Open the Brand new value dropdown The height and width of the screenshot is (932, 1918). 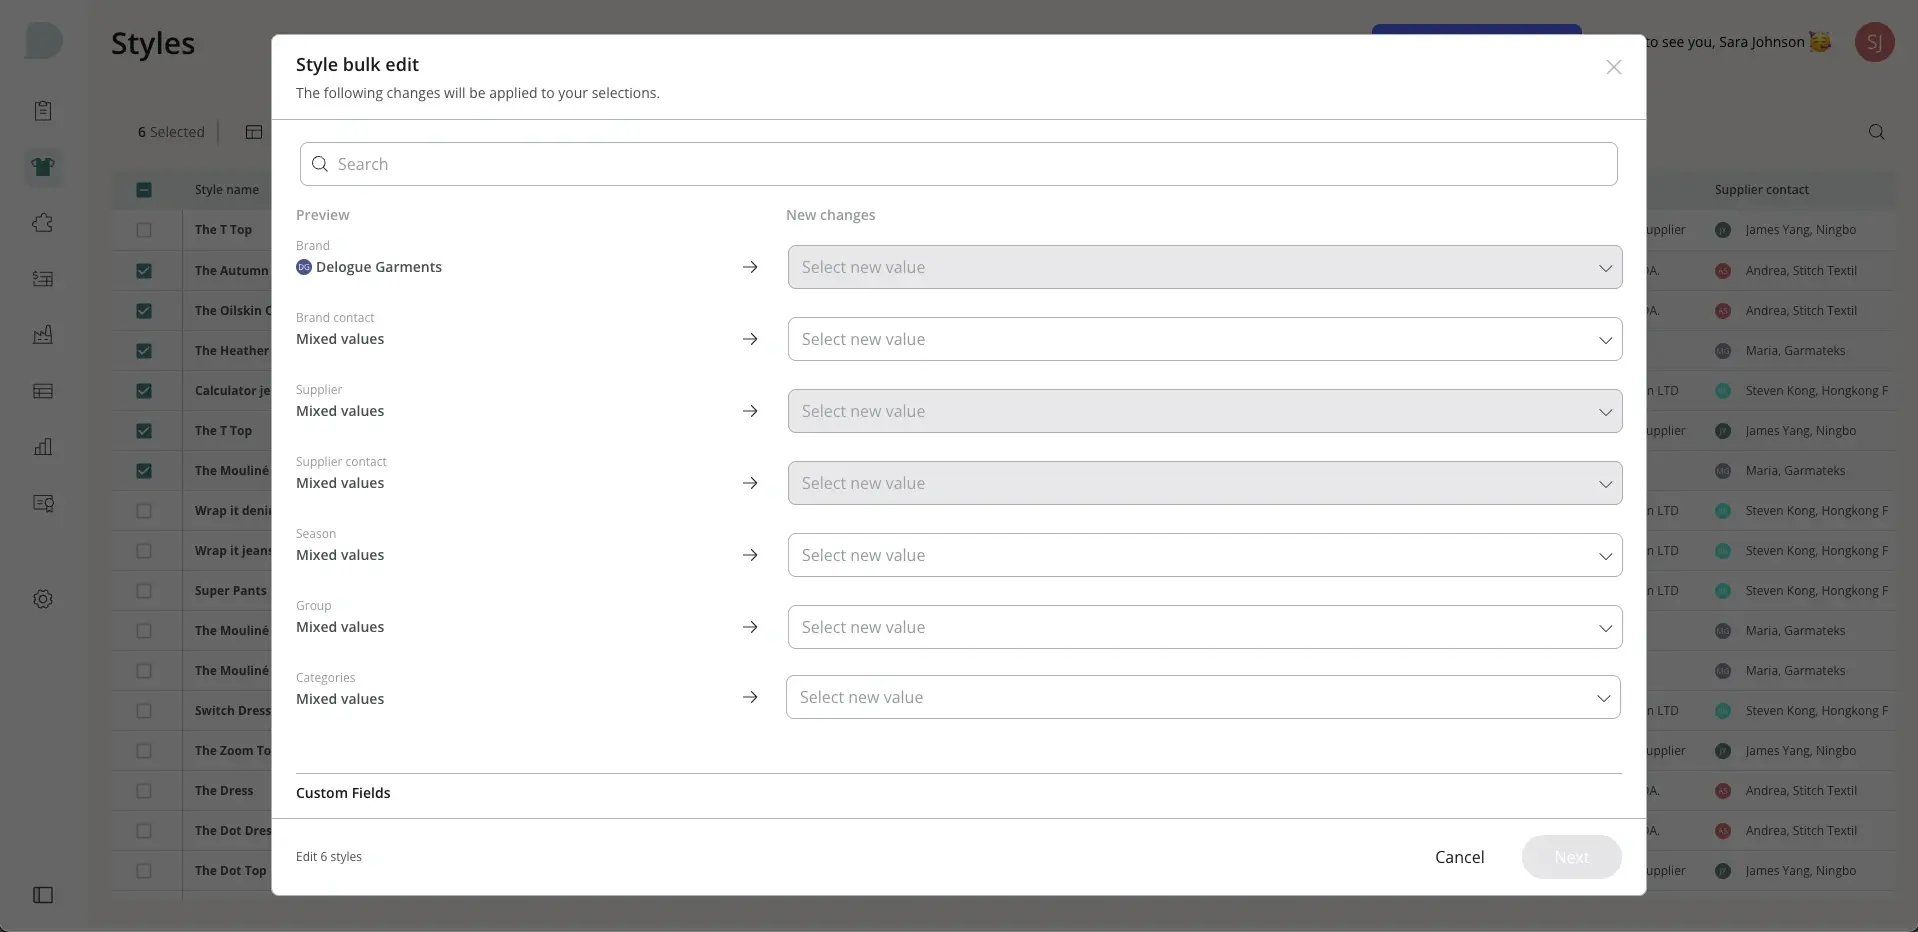click(1204, 267)
